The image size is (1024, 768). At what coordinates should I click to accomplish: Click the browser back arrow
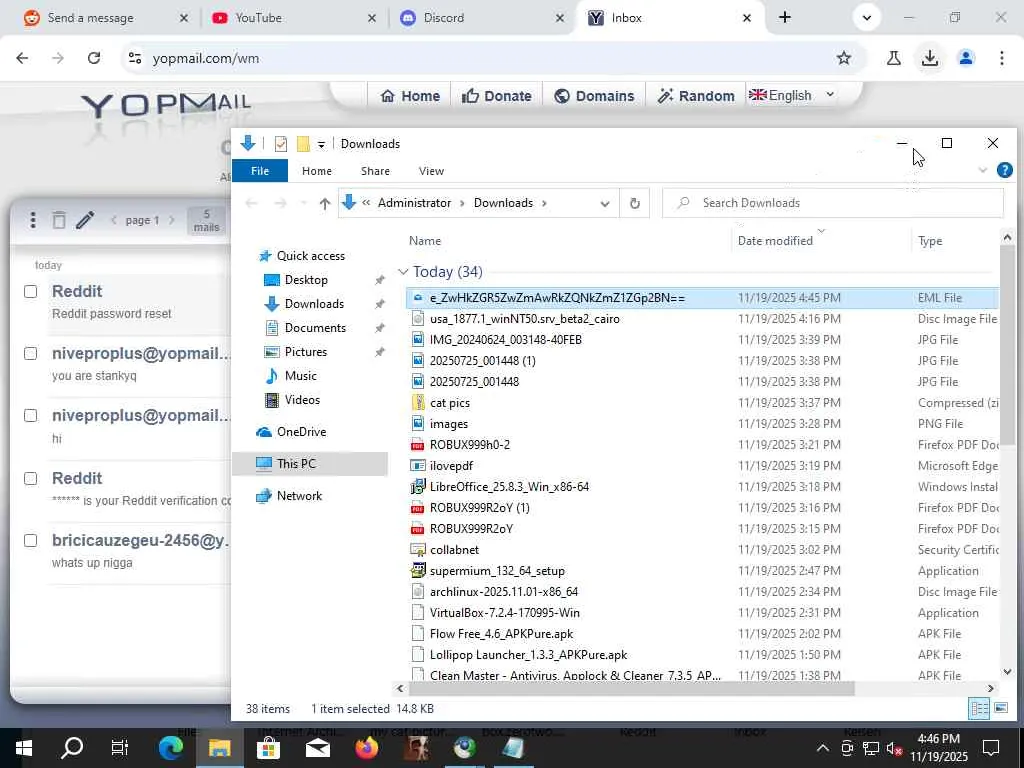22,58
